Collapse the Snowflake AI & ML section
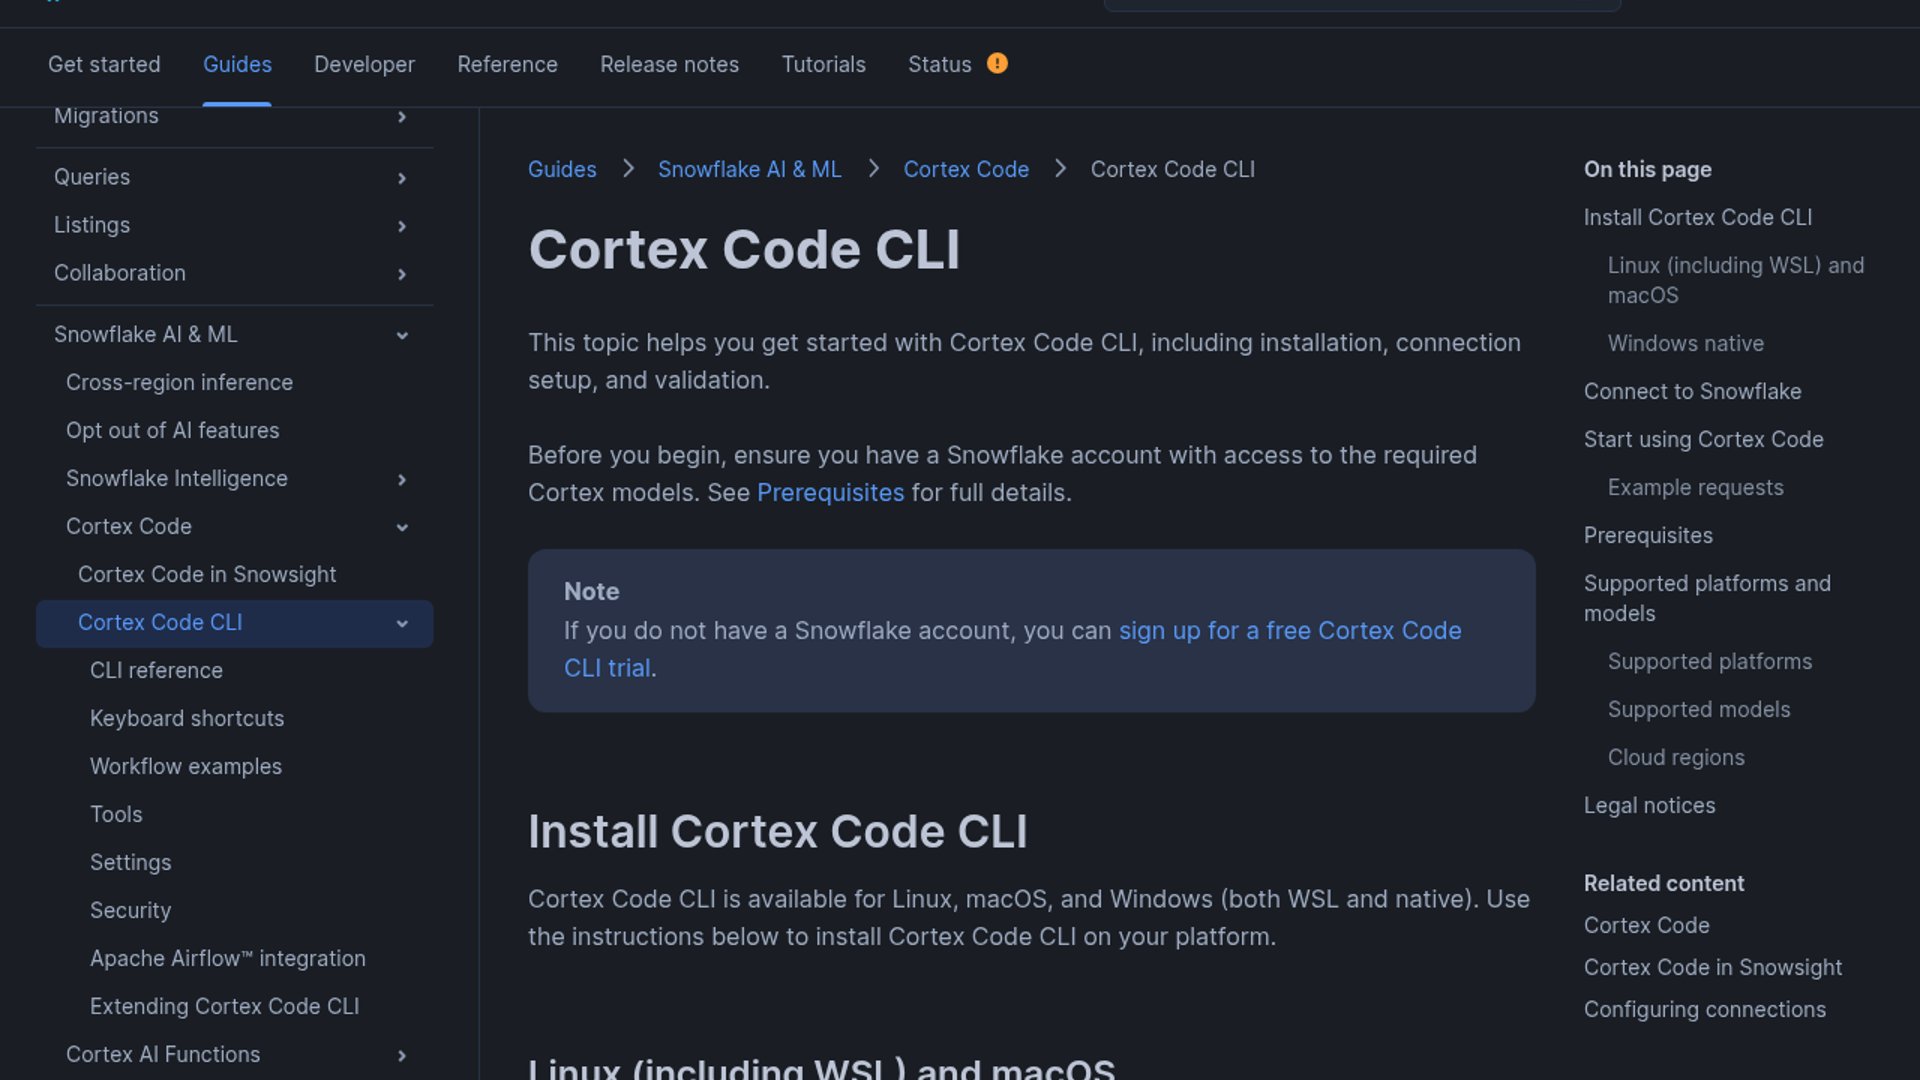 pyautogui.click(x=402, y=335)
